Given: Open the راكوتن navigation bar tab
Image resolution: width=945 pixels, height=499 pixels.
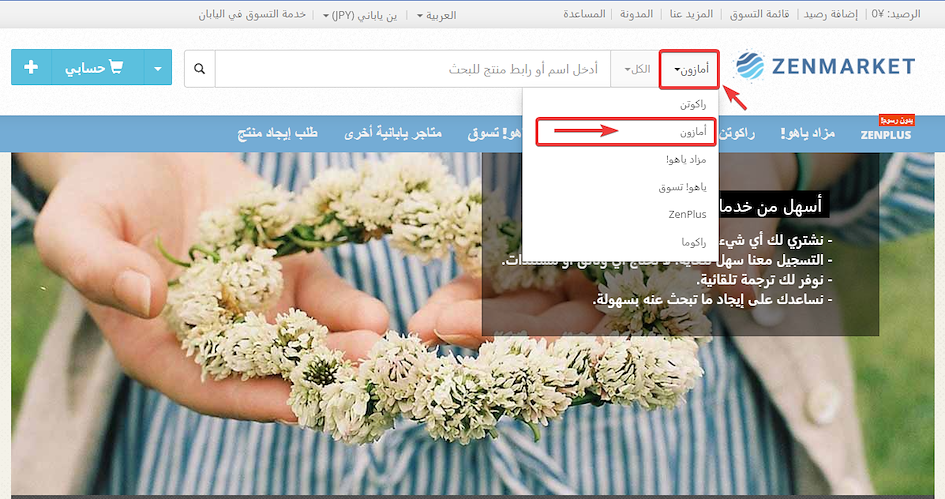Looking at the screenshot, I should click(x=736, y=133).
